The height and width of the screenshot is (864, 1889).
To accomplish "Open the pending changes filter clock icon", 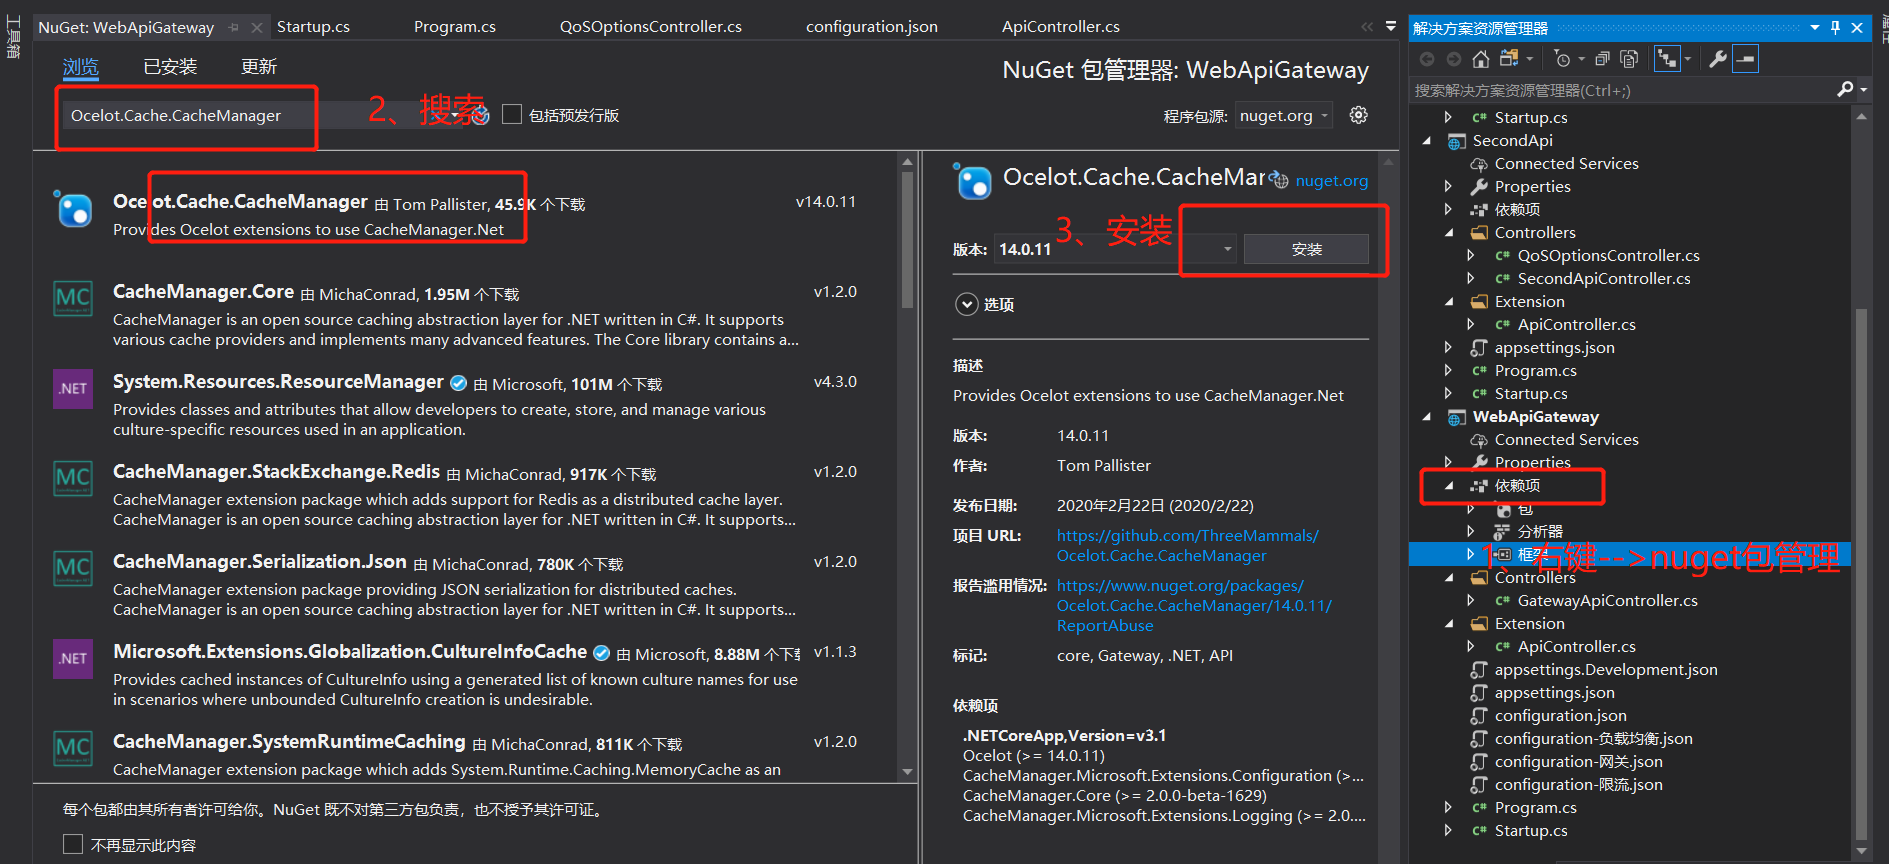I will 1563,59.
